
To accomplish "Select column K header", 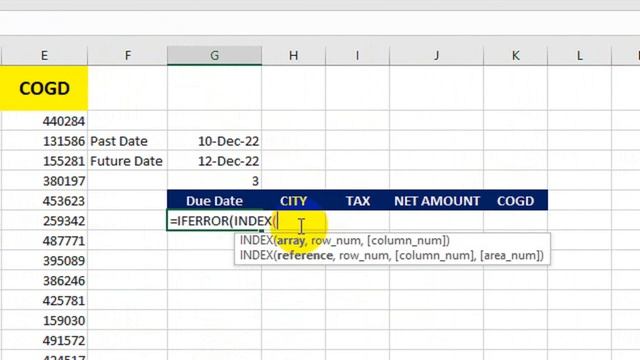I will [x=516, y=56].
